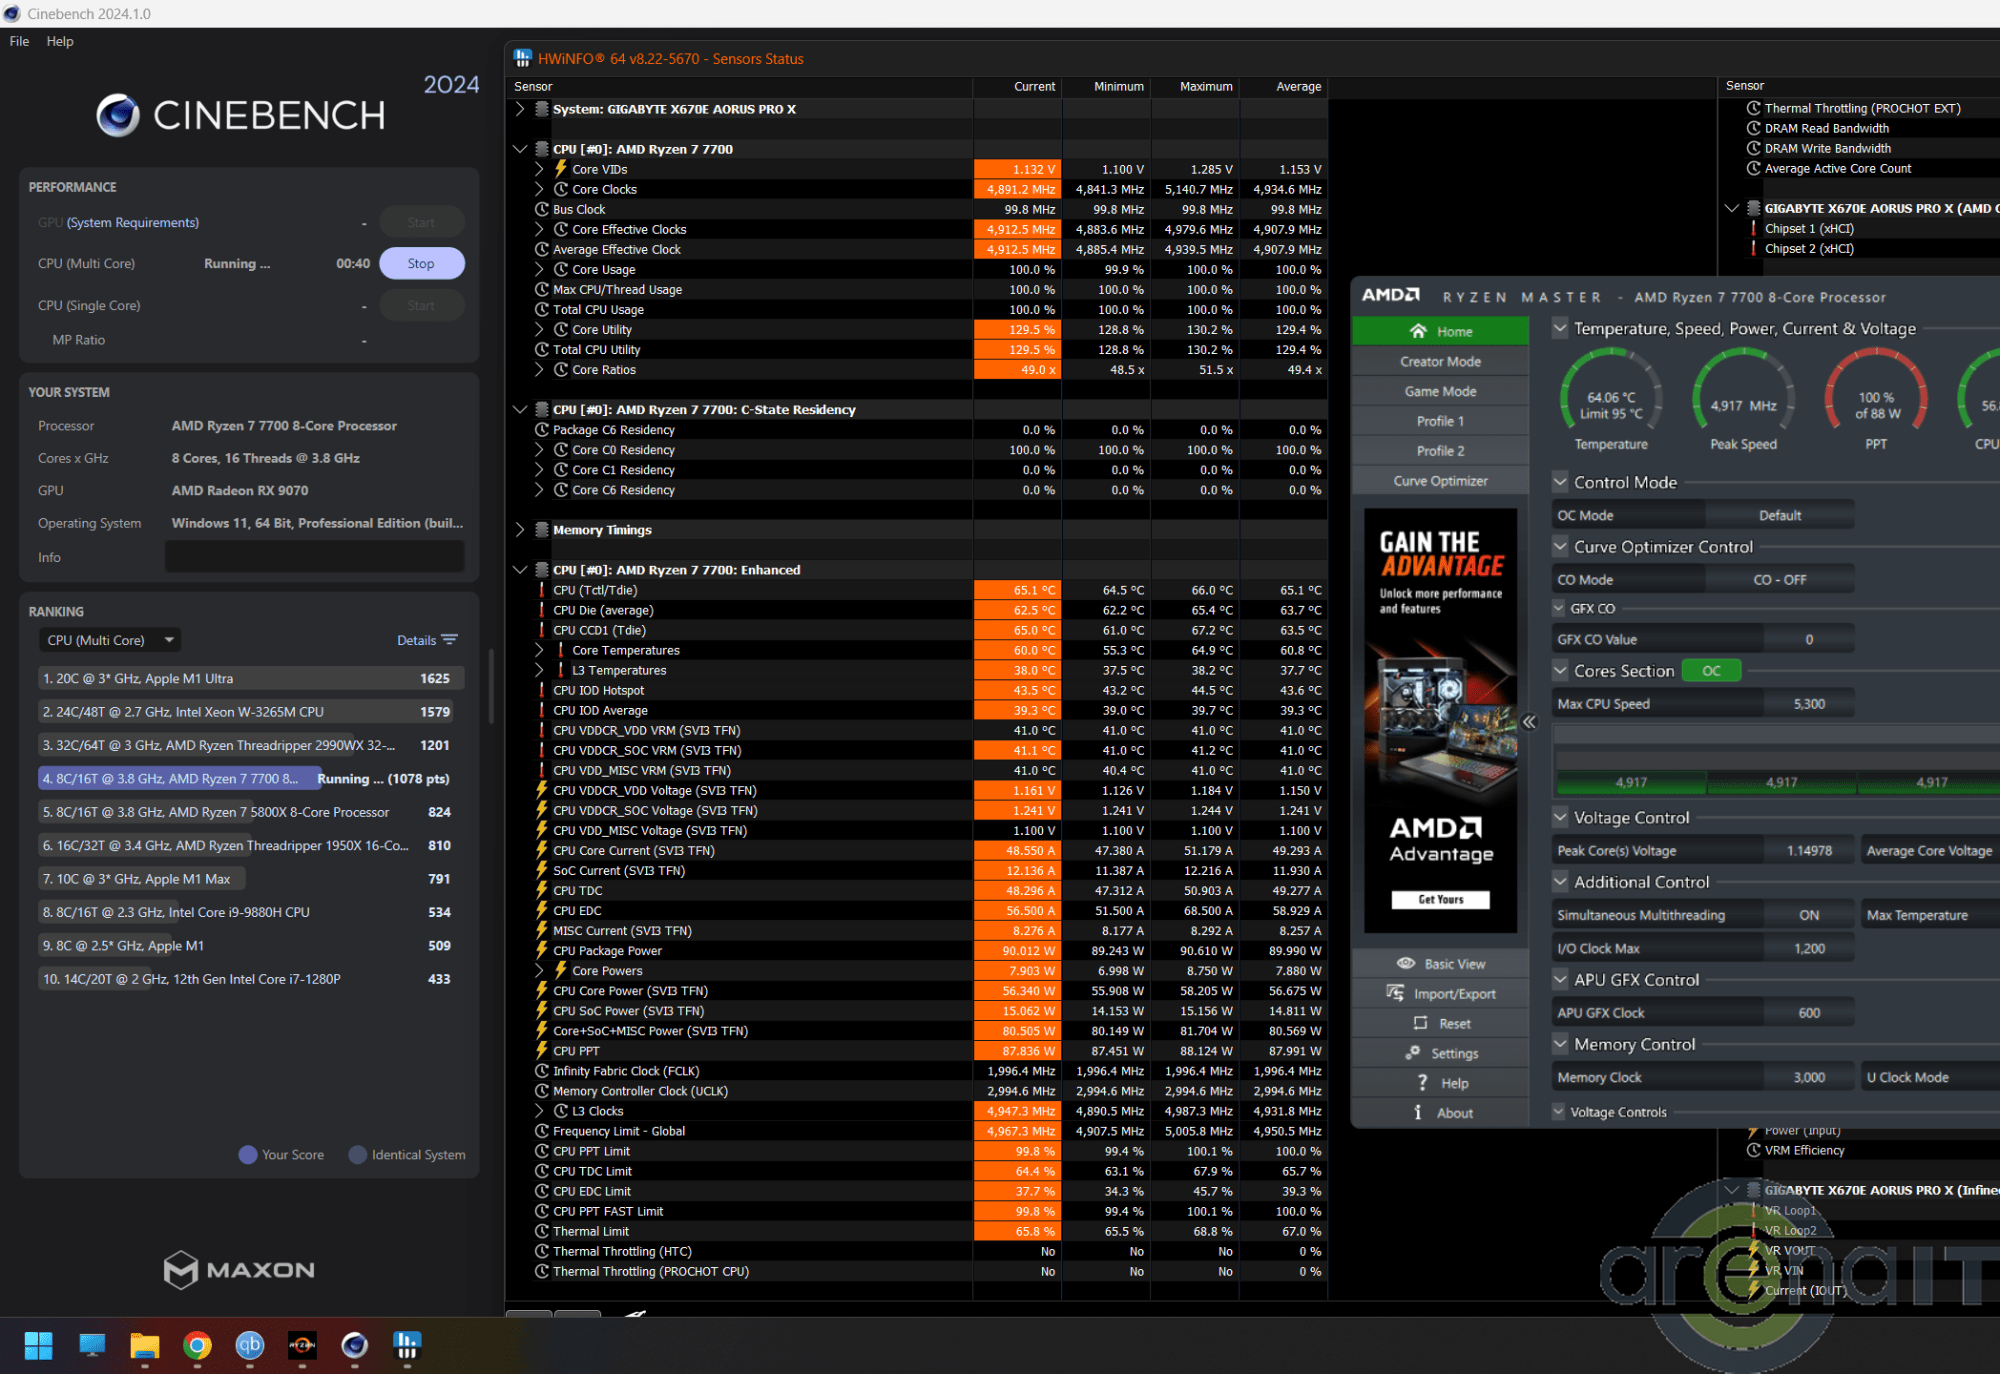Expand Core Effective Clocks row
The width and height of the screenshot is (2000, 1374).
coord(540,229)
